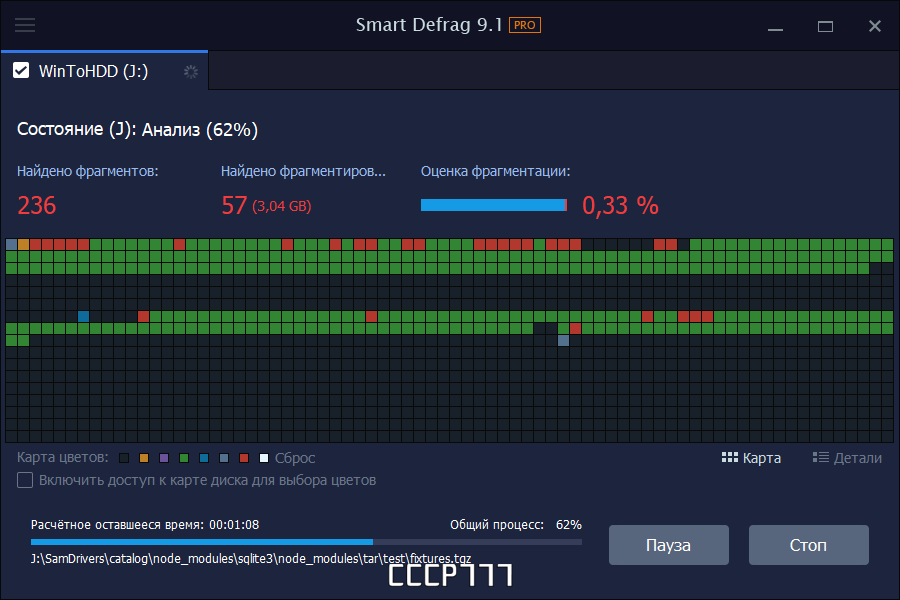This screenshot has height=600, width=900.
Task: Pick the white legend color swatch
Action: coord(264,458)
